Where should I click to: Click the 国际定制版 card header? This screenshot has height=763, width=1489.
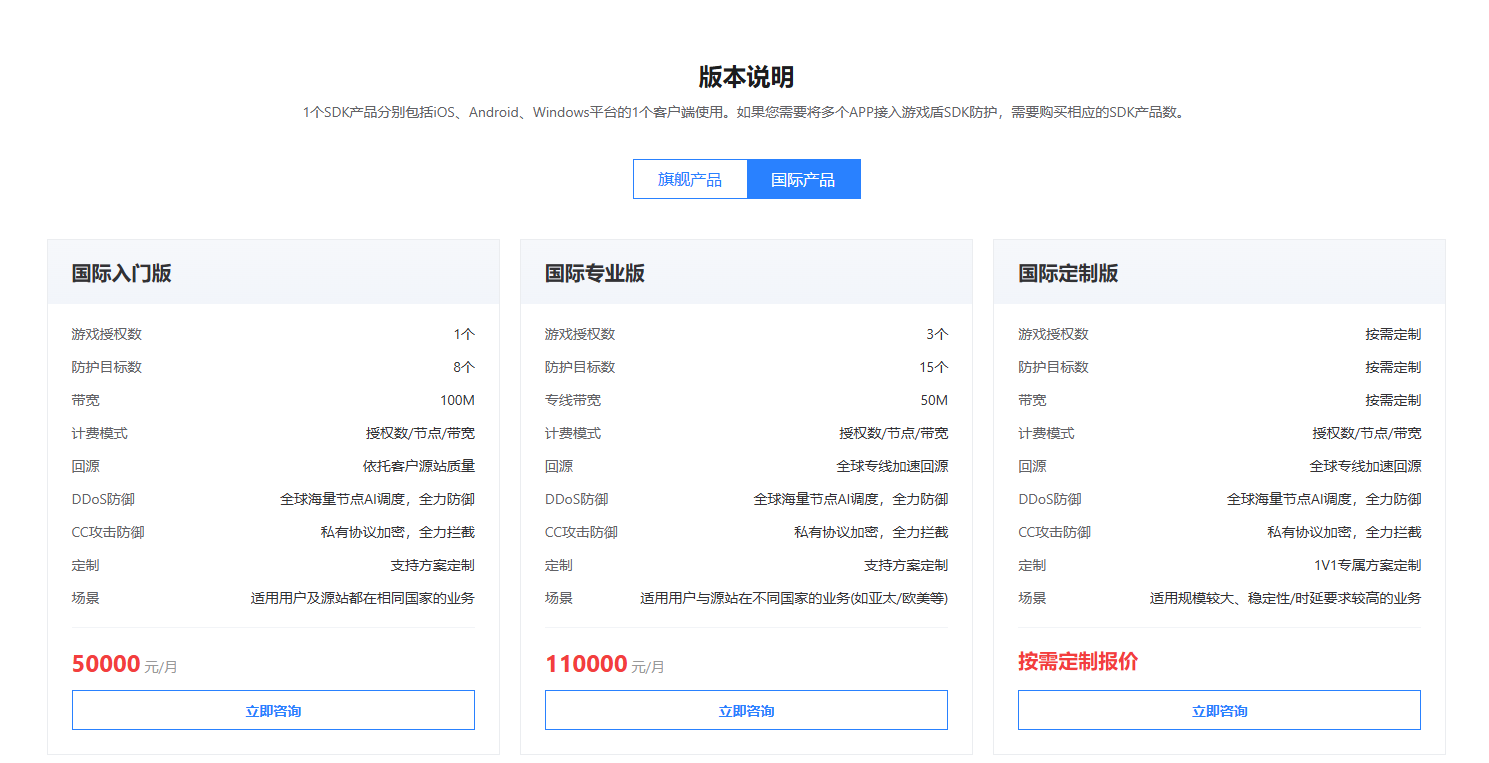click(1068, 273)
